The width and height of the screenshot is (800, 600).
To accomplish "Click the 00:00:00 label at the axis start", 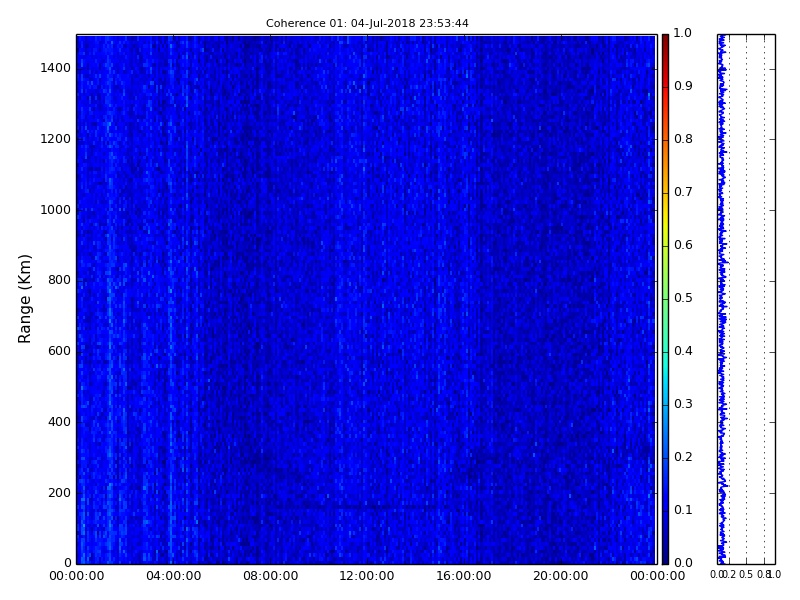I will [77, 576].
